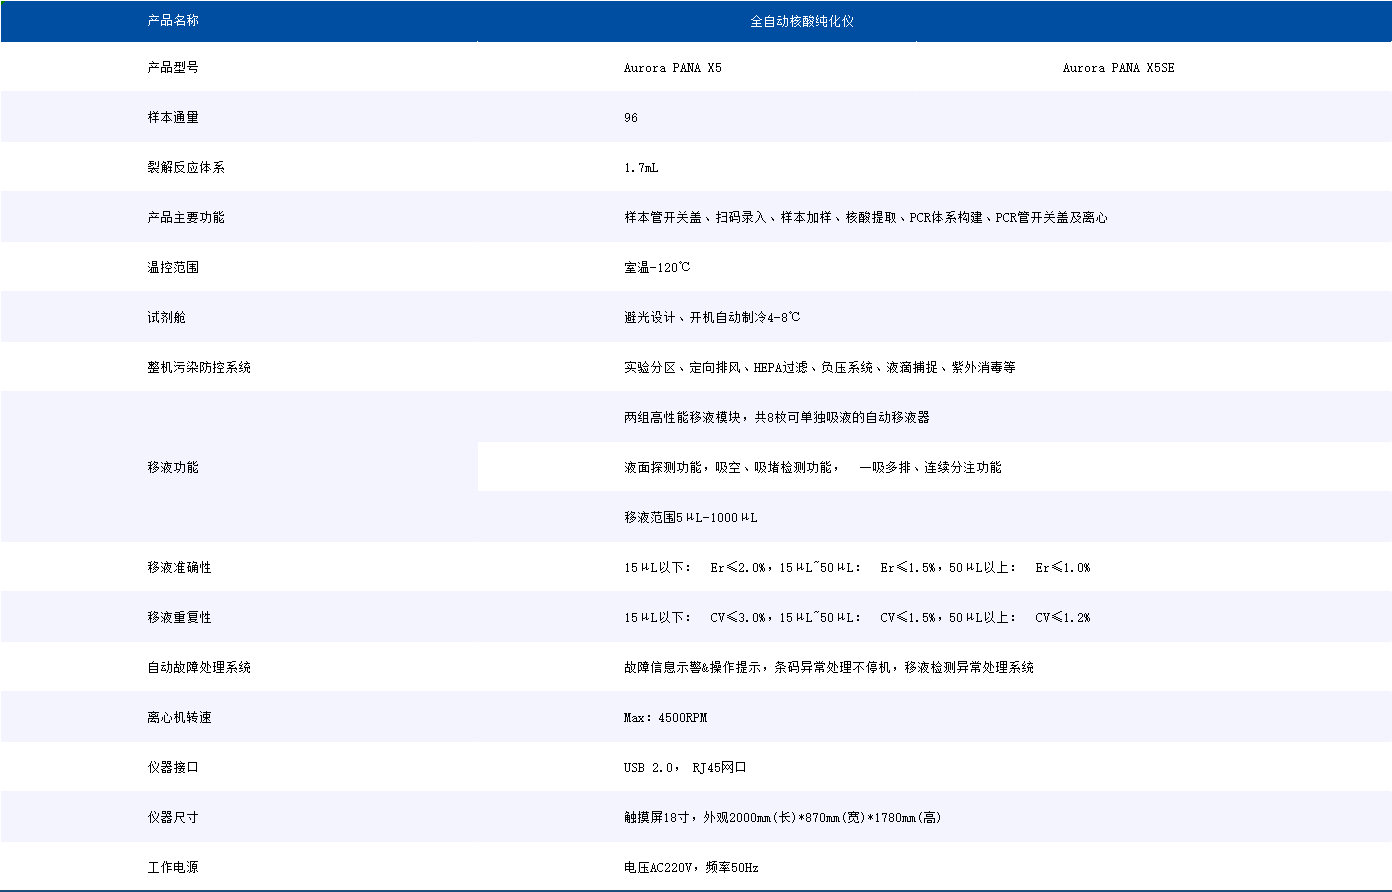Click the 室温-120℃ temperature range value
Screen dimensions: 1392x892
657,268
